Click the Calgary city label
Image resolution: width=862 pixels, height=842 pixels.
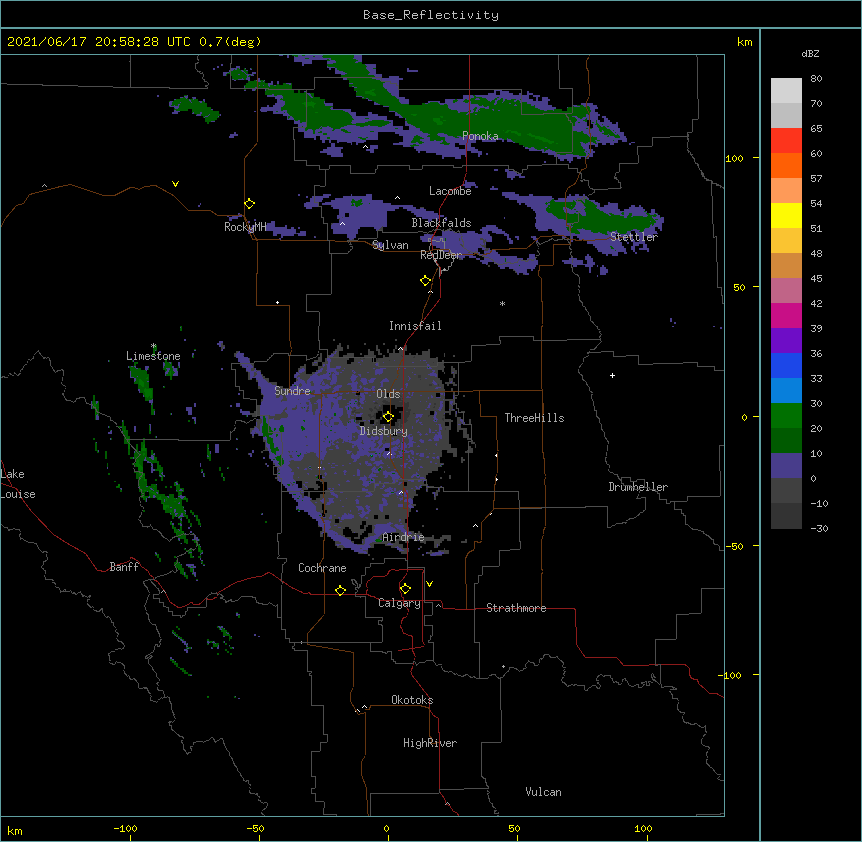(399, 603)
